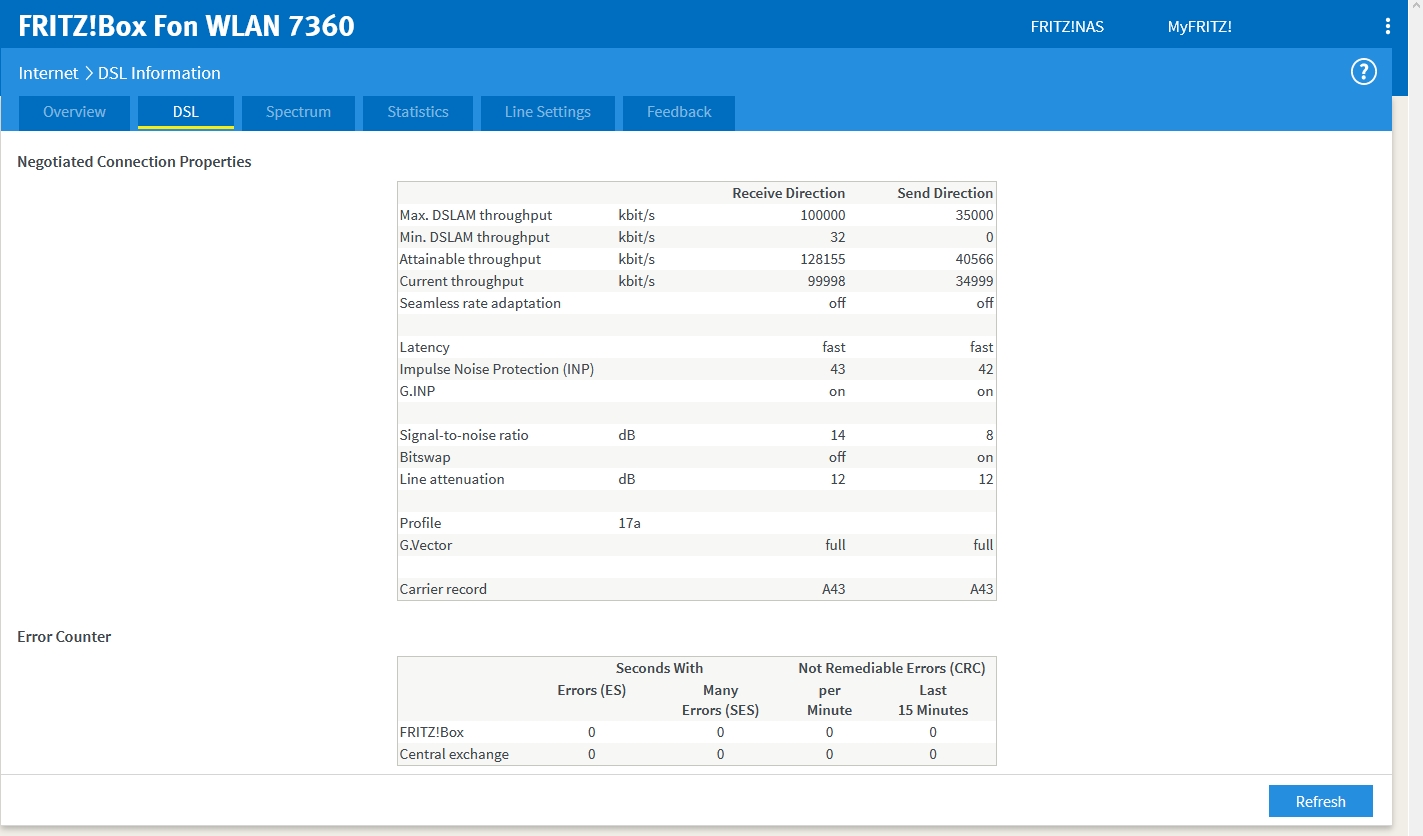Viewport: 1423px width, 836px height.
Task: Select the DSL tab
Action: click(185, 112)
